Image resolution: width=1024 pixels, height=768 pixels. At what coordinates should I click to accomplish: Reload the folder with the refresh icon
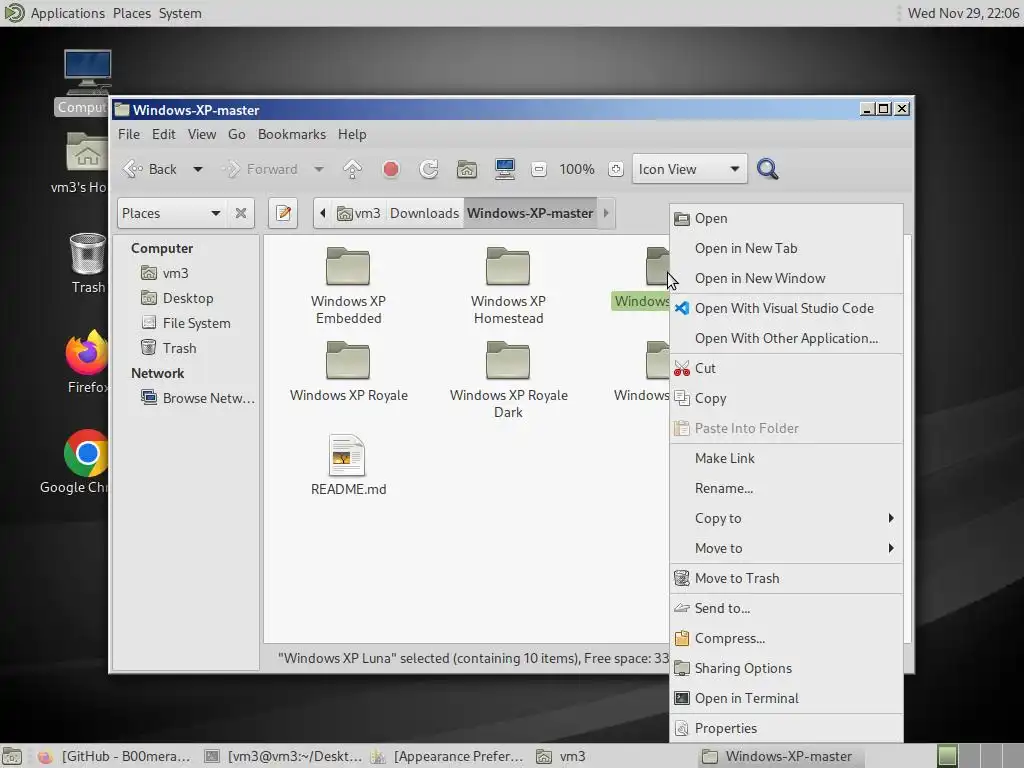[x=428, y=169]
